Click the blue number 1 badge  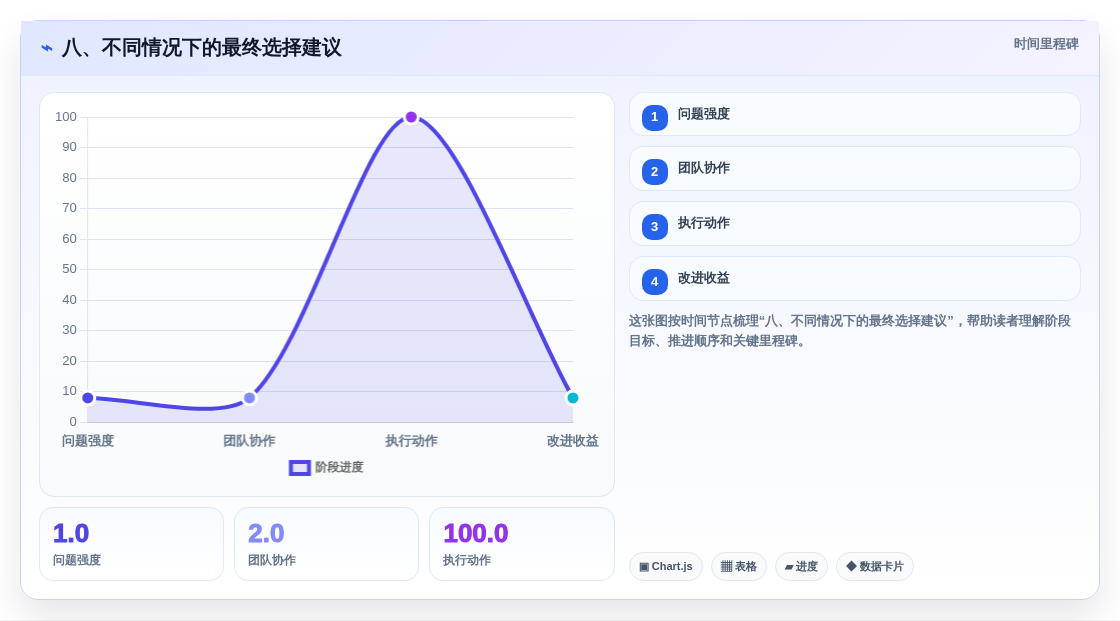(x=654, y=117)
